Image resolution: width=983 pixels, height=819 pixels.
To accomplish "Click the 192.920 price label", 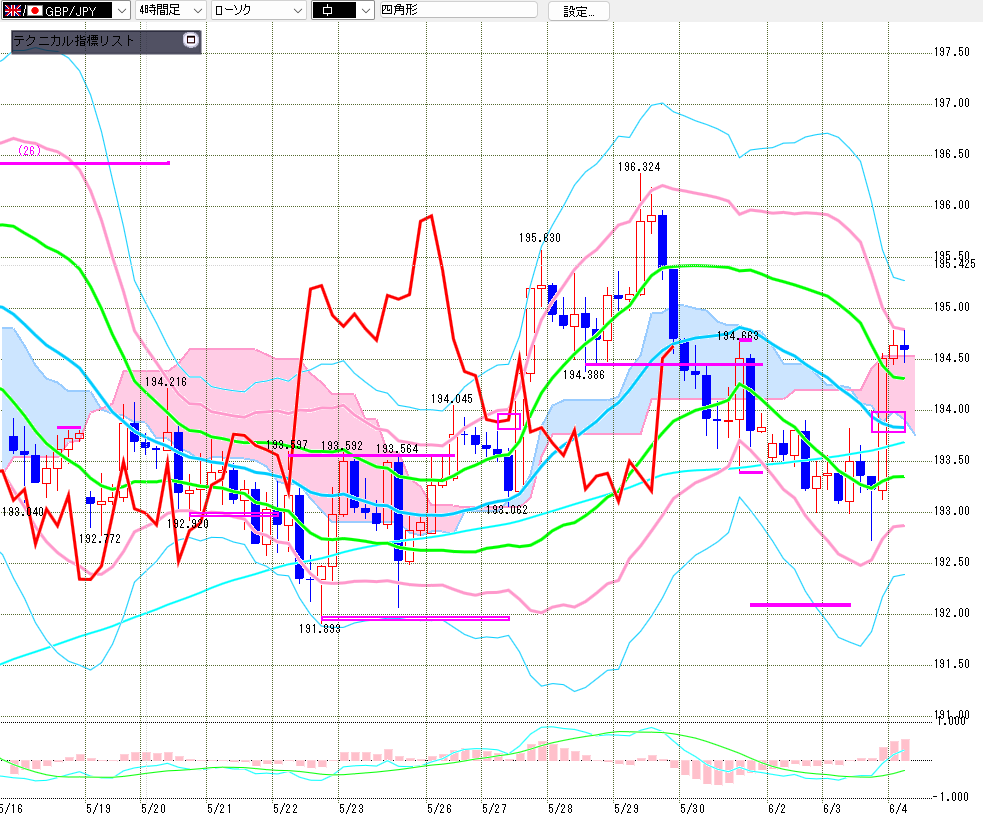I will coord(187,524).
